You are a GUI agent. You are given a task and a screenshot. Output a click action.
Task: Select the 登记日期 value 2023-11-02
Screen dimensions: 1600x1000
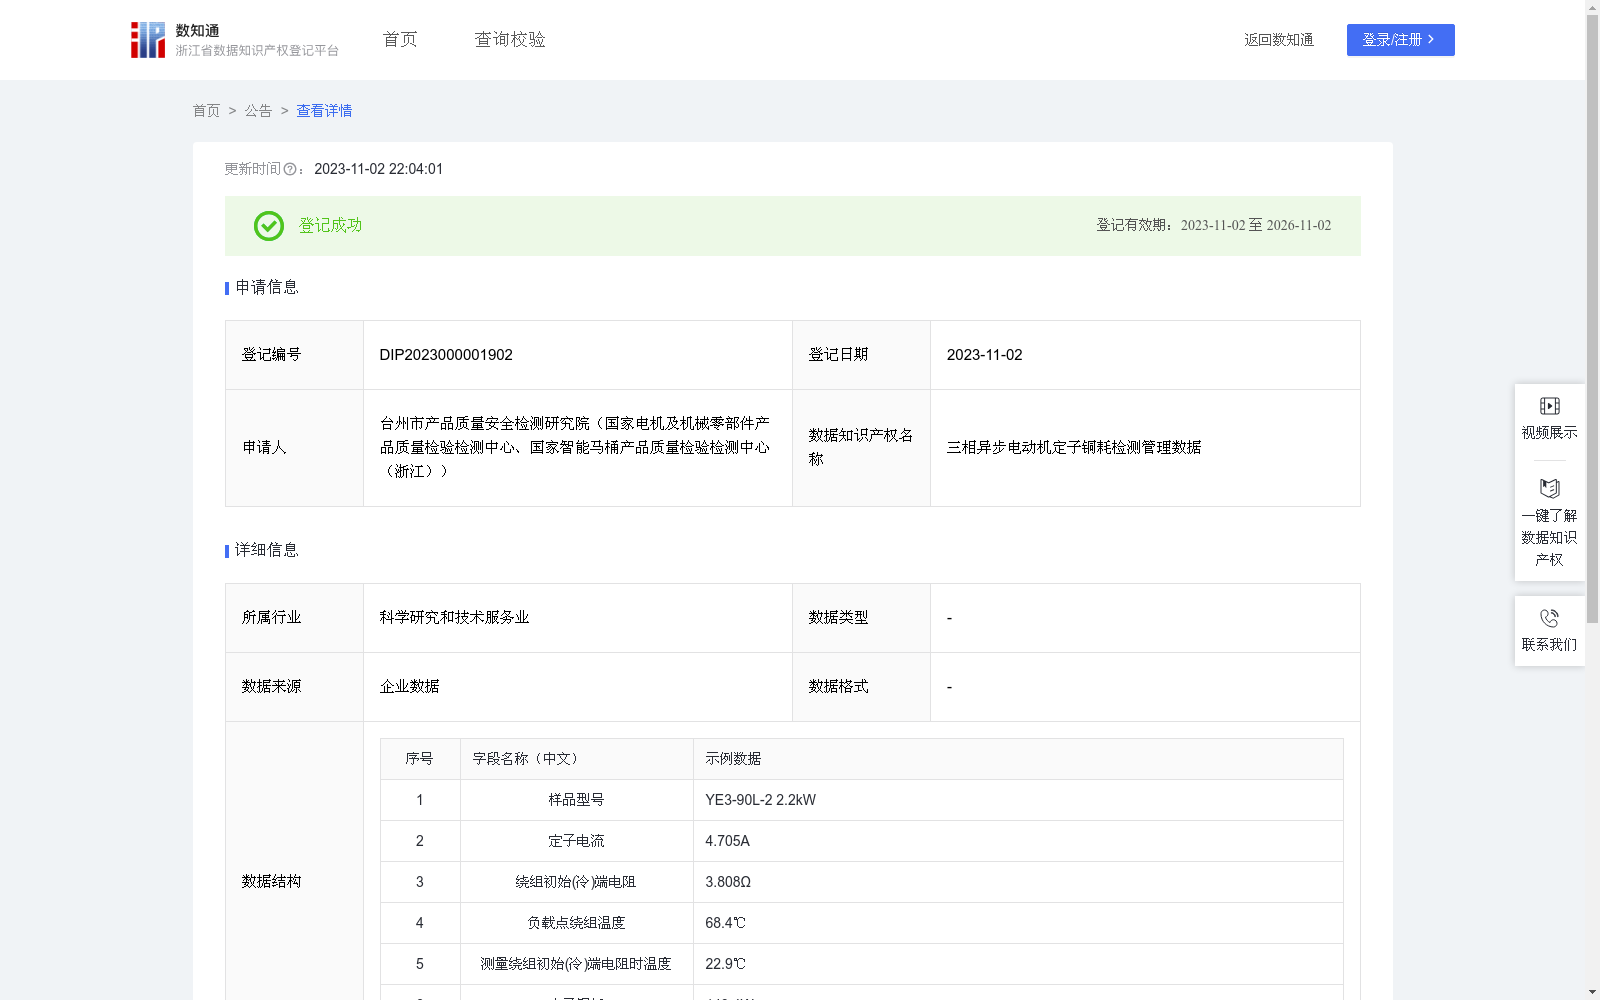tap(984, 355)
